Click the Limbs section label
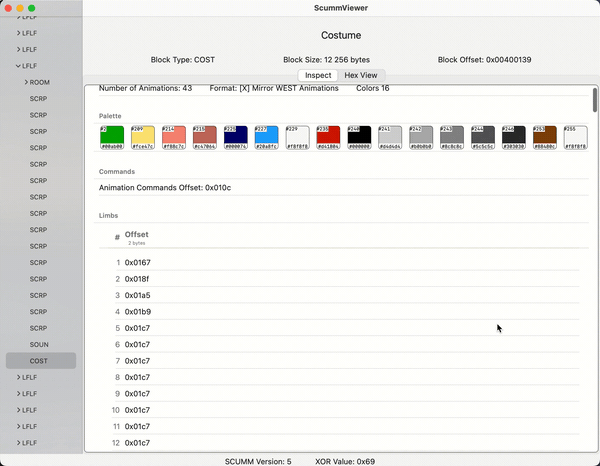The height and width of the screenshot is (466, 600). 108,215
